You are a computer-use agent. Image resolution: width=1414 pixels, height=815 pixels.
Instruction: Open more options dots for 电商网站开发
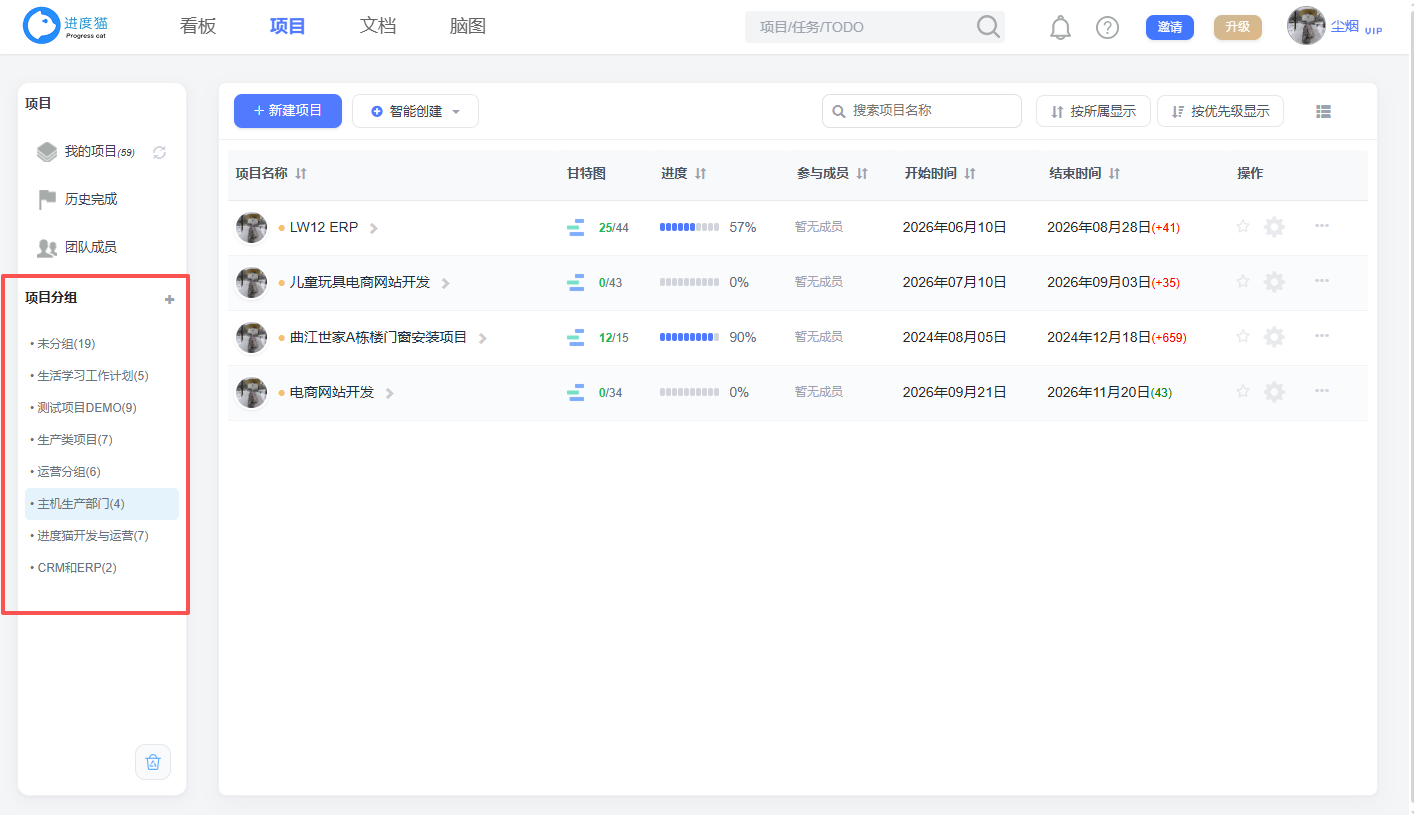pyautogui.click(x=1322, y=390)
